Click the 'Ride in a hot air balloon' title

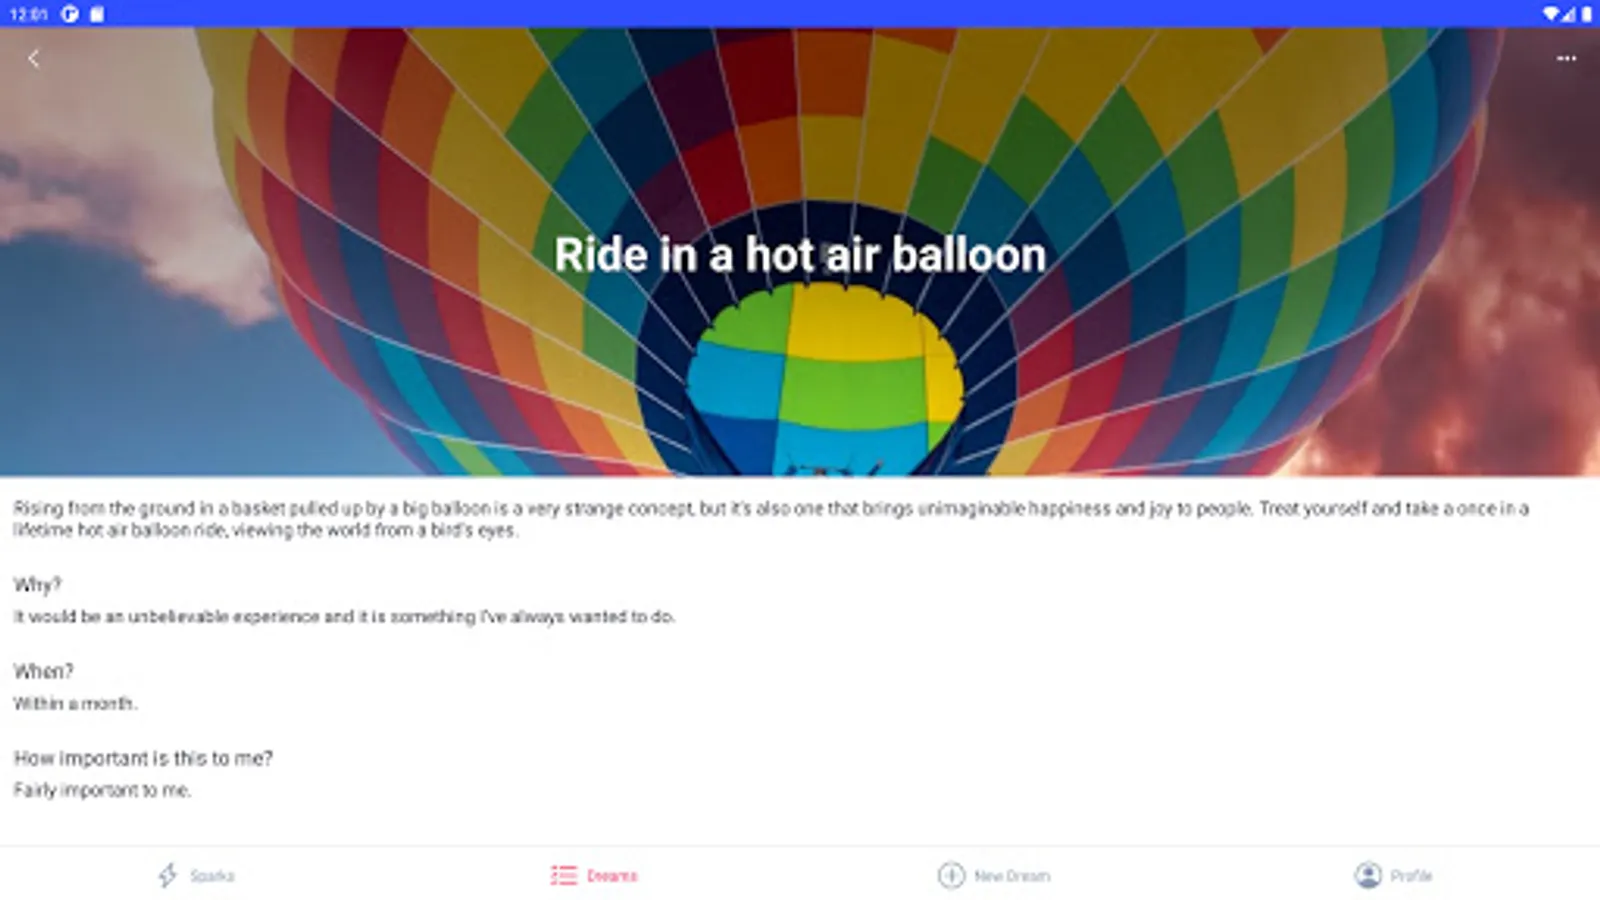click(x=800, y=255)
